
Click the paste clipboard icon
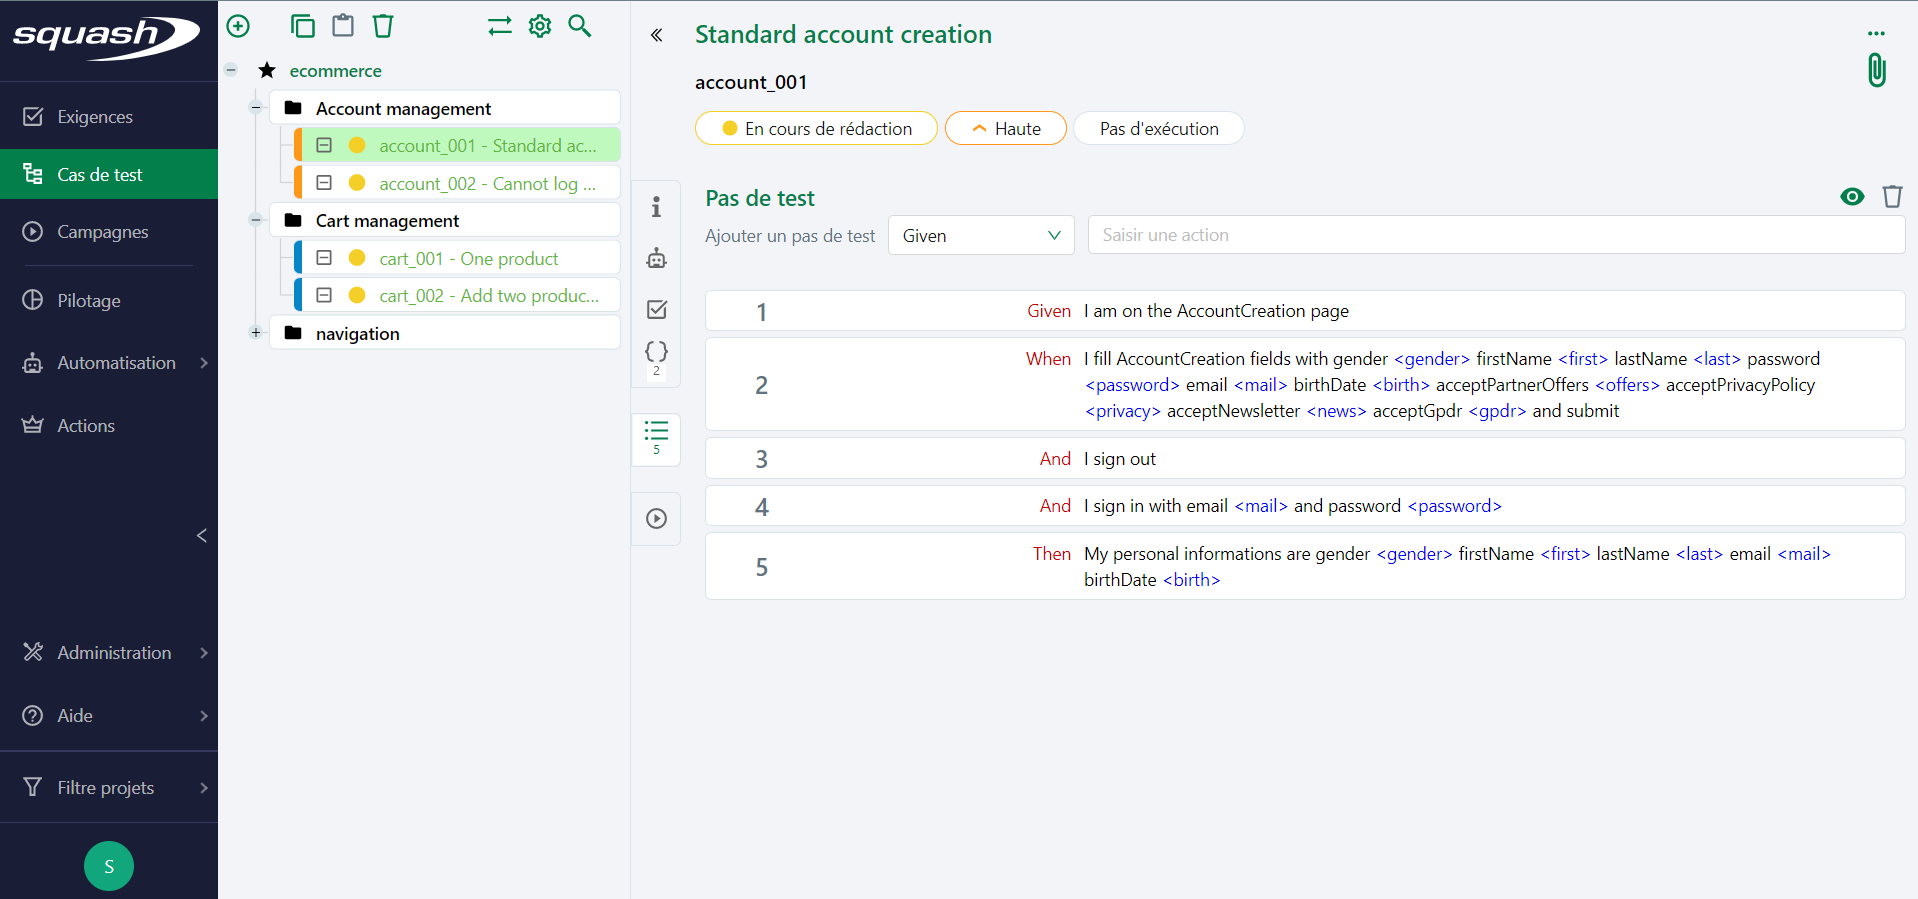click(343, 26)
